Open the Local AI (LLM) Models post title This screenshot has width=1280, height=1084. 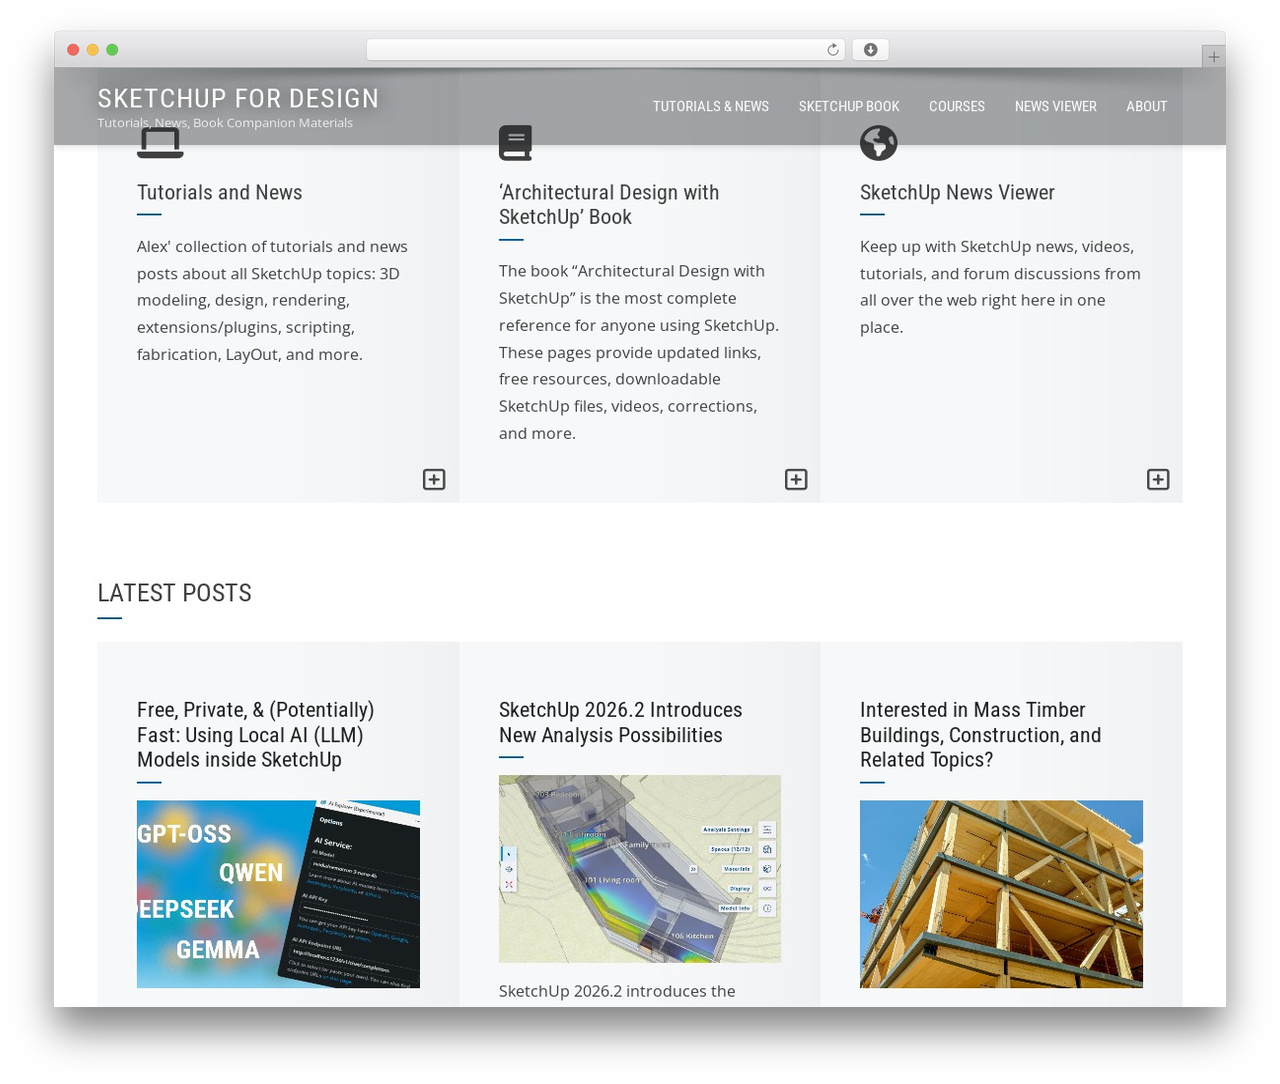(x=256, y=735)
